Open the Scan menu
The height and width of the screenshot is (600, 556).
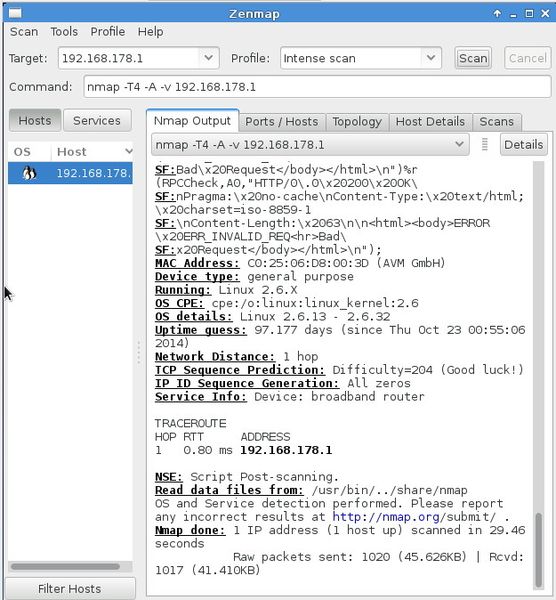[x=24, y=31]
